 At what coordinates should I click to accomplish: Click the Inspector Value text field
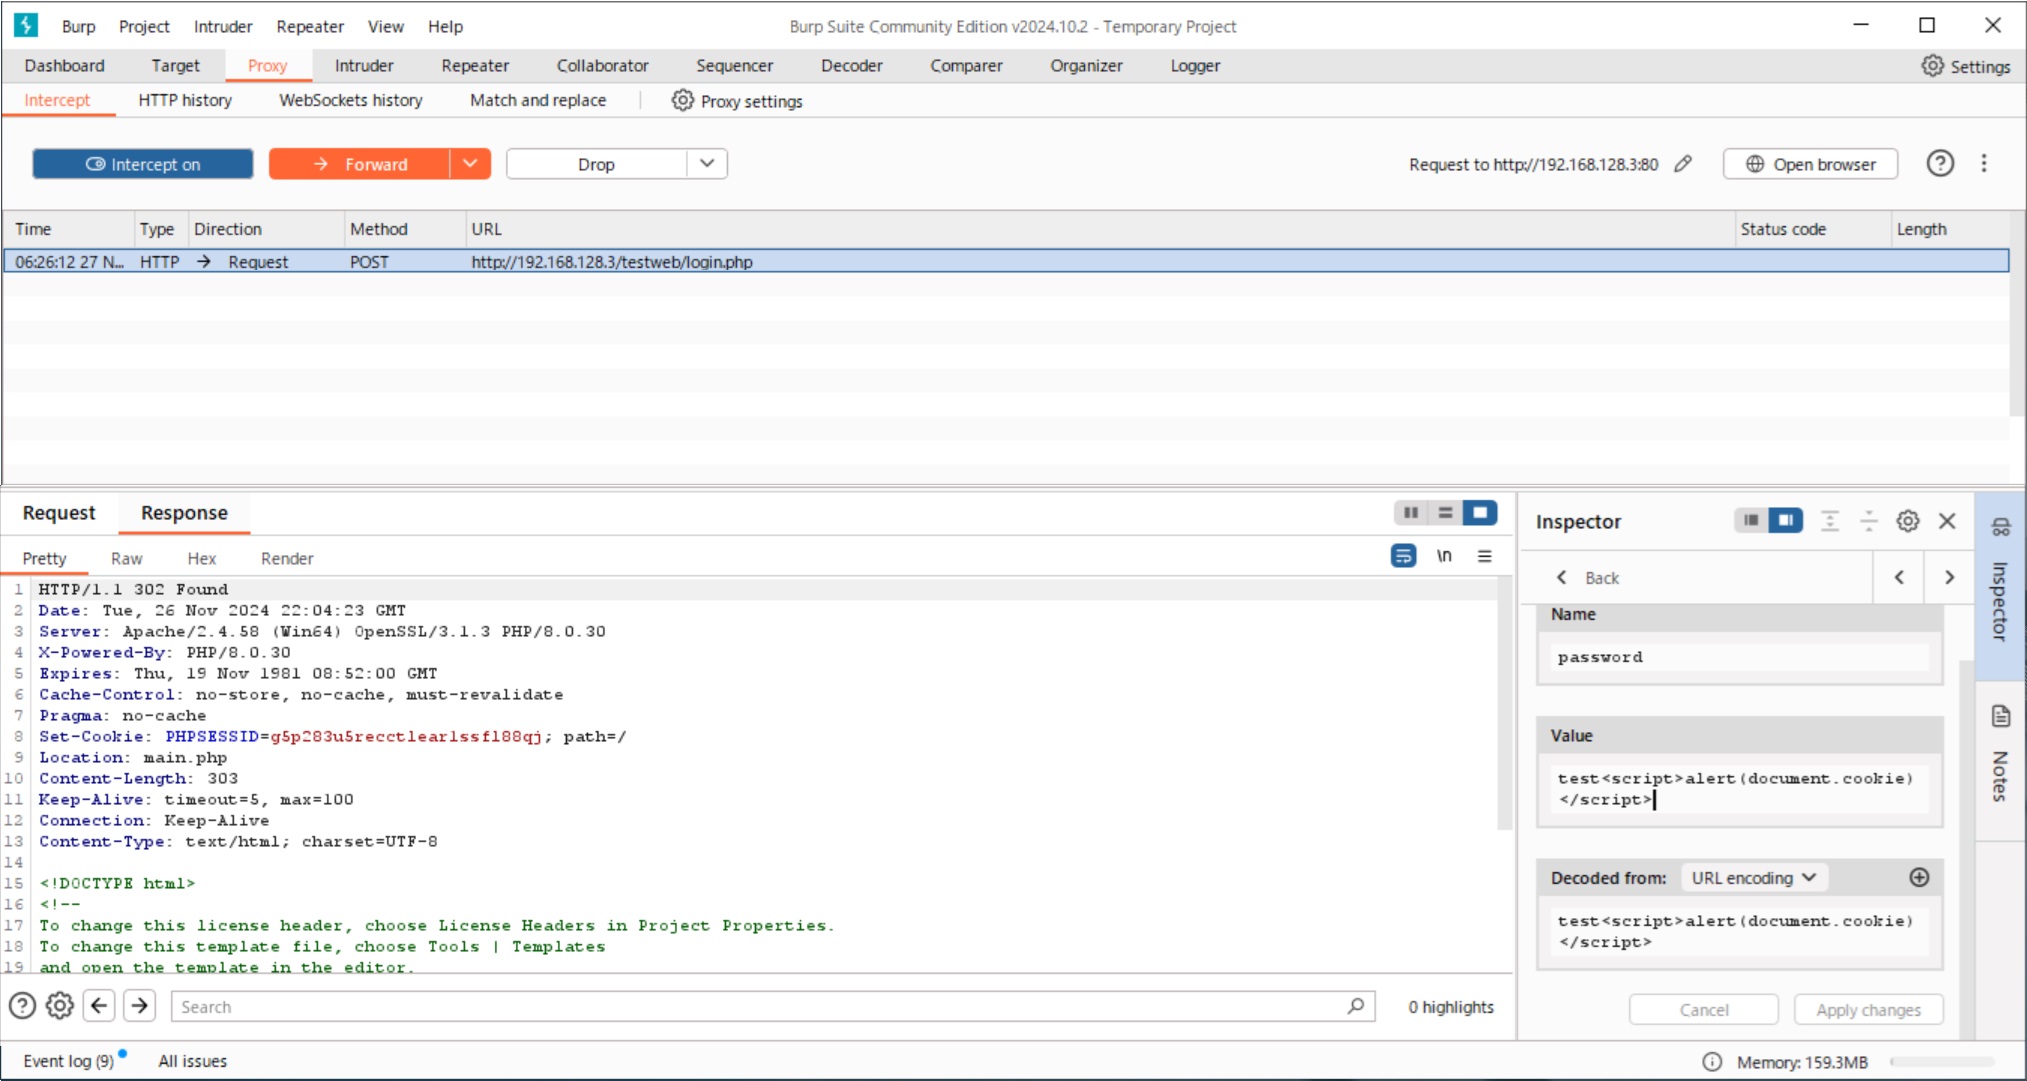[1739, 790]
